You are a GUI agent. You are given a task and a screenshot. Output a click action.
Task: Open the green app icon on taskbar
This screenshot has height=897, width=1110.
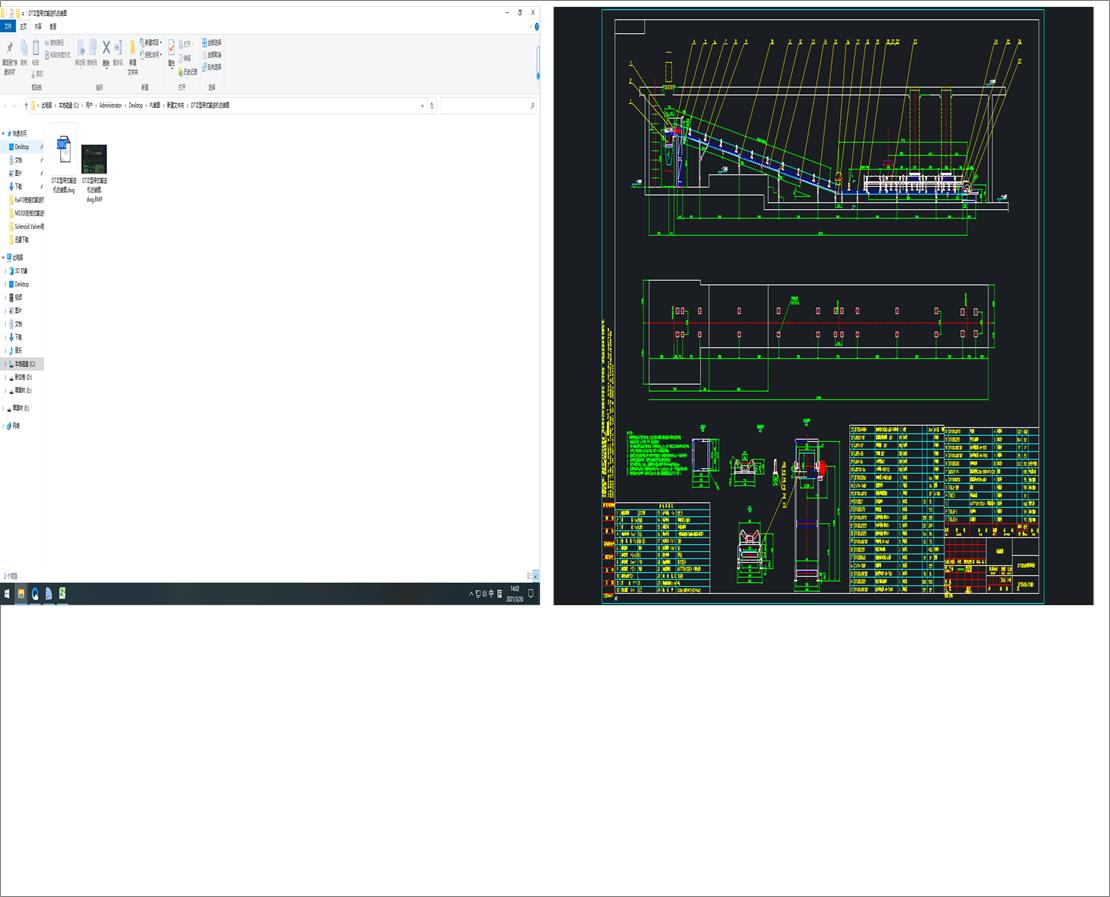tap(62, 593)
